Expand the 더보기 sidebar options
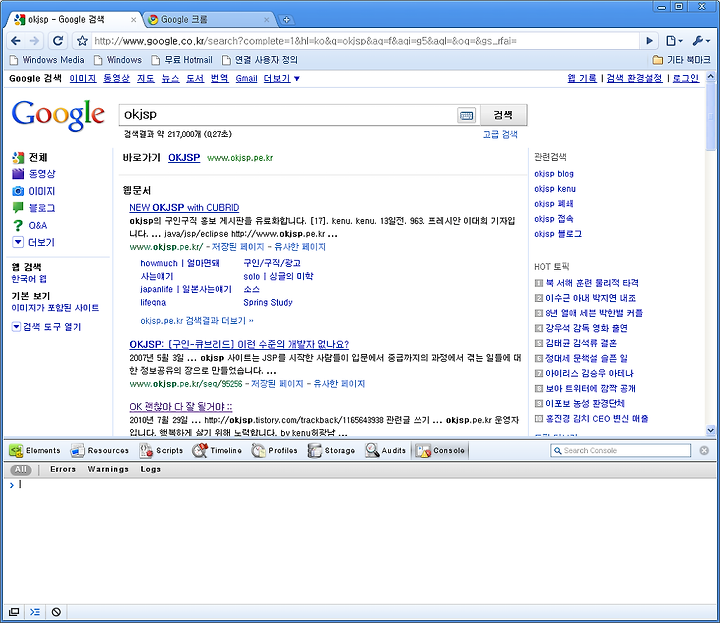The width and height of the screenshot is (720, 623). [x=33, y=242]
